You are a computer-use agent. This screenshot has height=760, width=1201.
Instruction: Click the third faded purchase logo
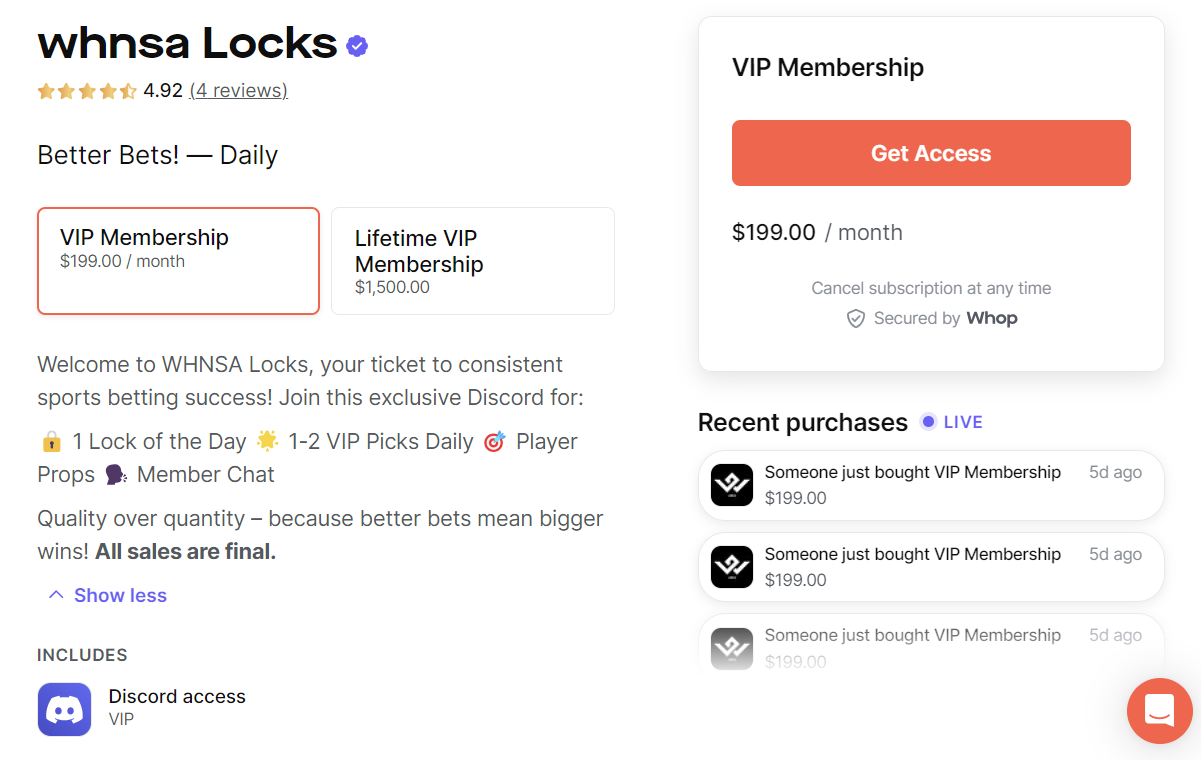[x=731, y=648]
